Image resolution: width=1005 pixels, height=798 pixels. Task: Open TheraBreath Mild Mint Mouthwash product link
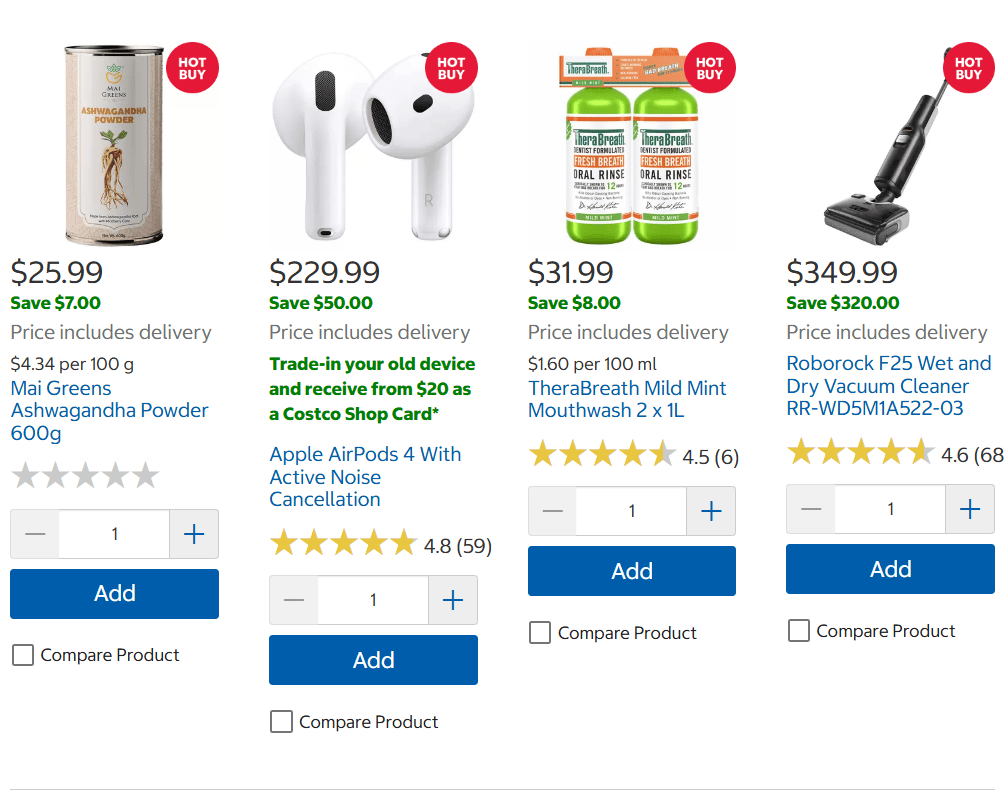pyautogui.click(x=627, y=399)
